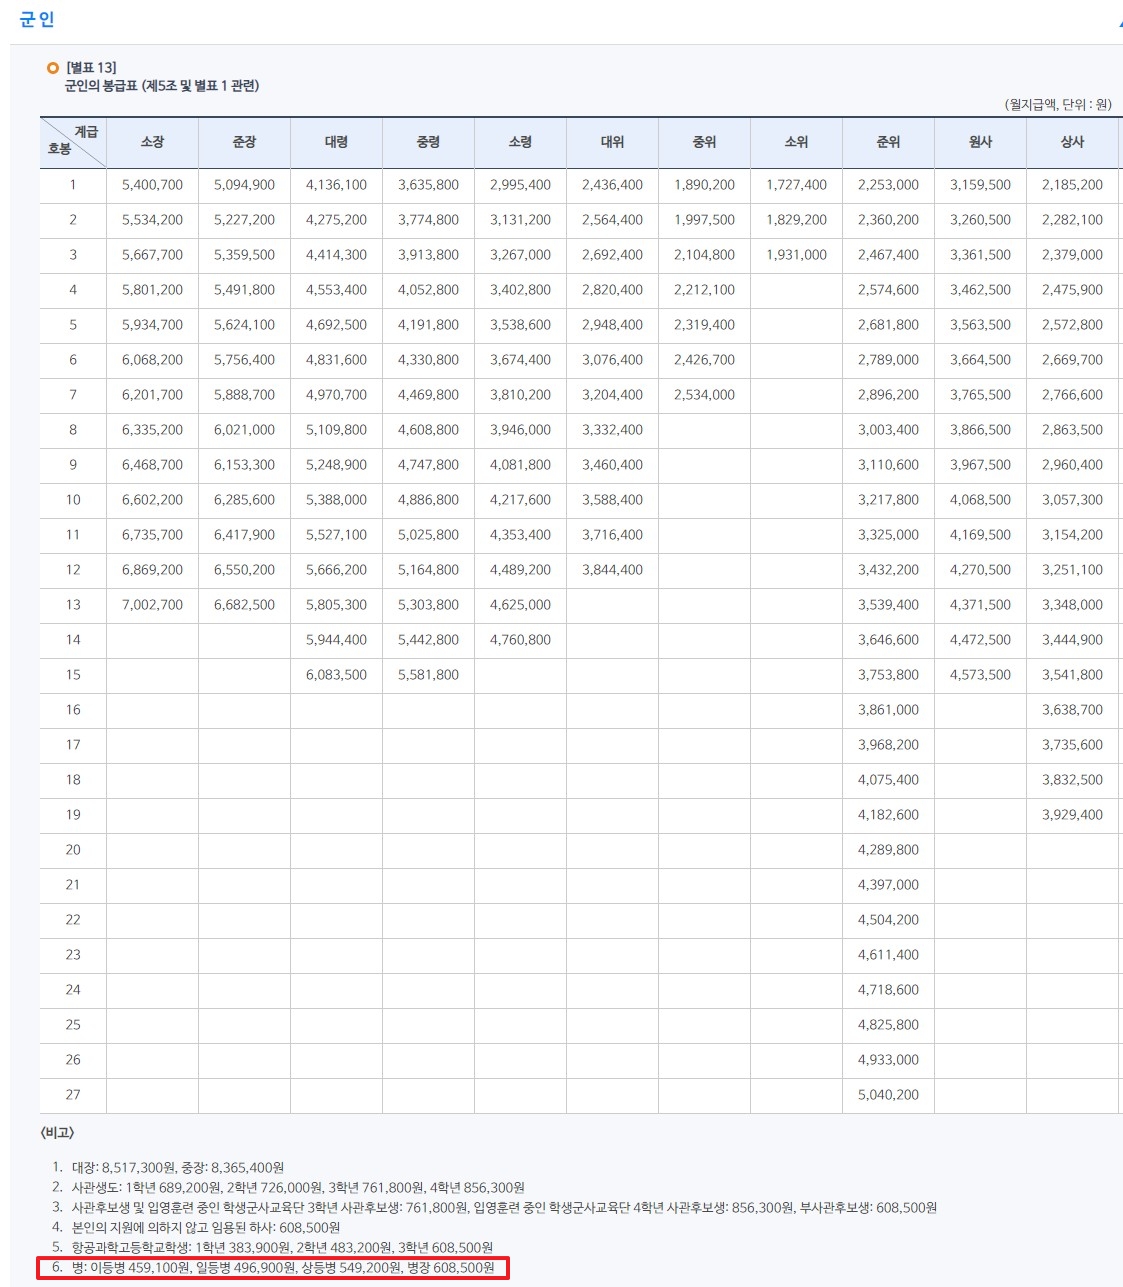Click the 4,573,500 cell in 원사 column
The width and height of the screenshot is (1123, 1287).
pos(980,675)
